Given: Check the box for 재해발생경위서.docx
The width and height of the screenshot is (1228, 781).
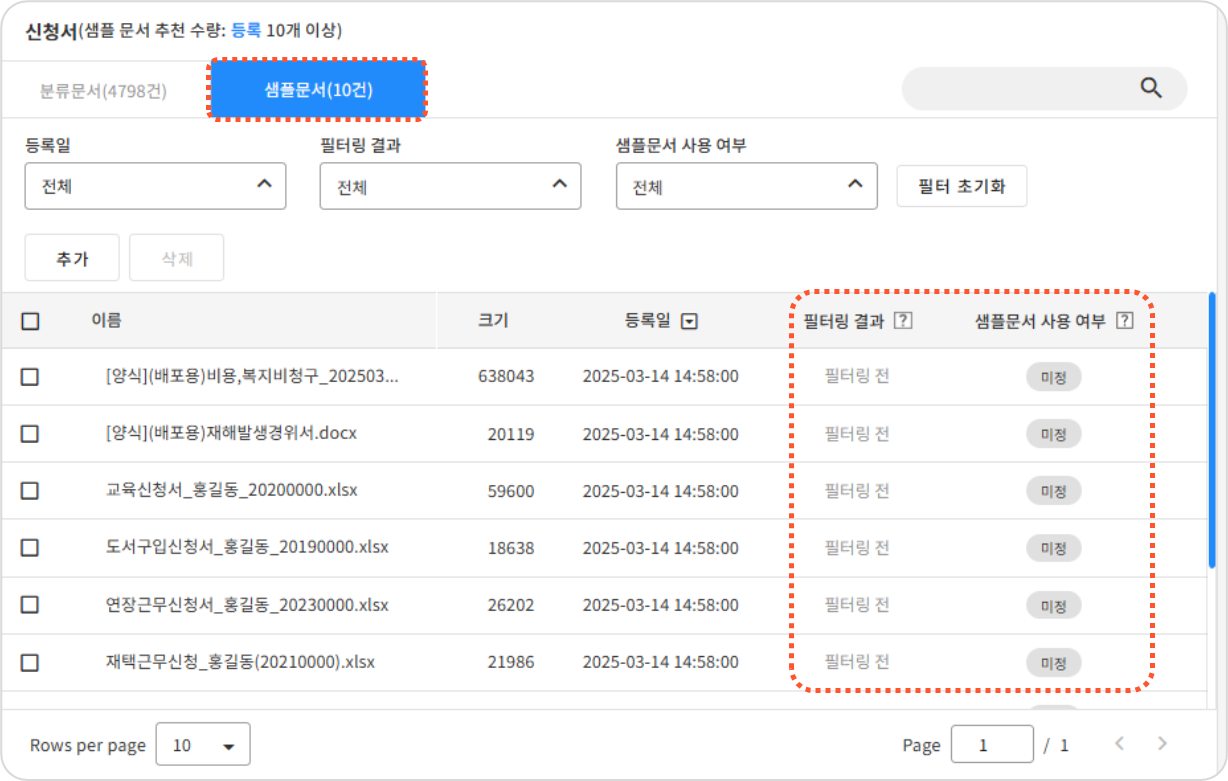Looking at the screenshot, I should coord(30,434).
